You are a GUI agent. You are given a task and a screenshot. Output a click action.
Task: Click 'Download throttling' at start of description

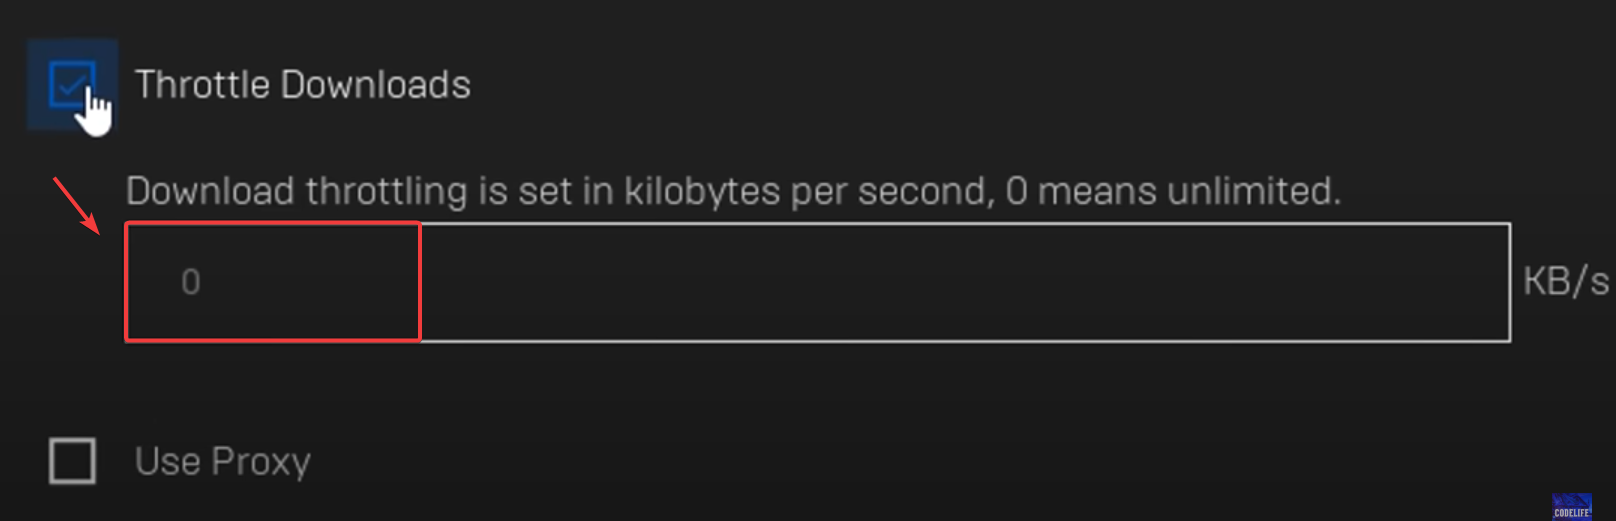click(x=296, y=190)
